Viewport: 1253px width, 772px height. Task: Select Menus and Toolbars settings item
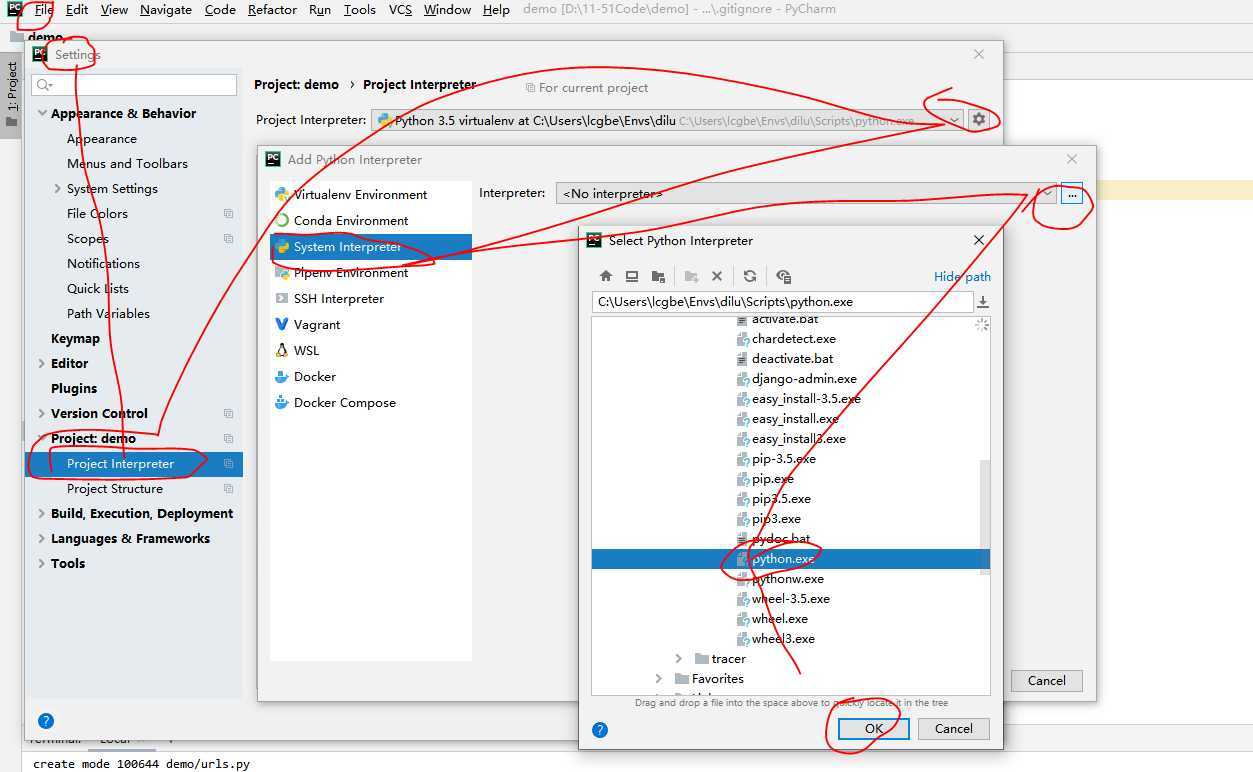tap(127, 164)
